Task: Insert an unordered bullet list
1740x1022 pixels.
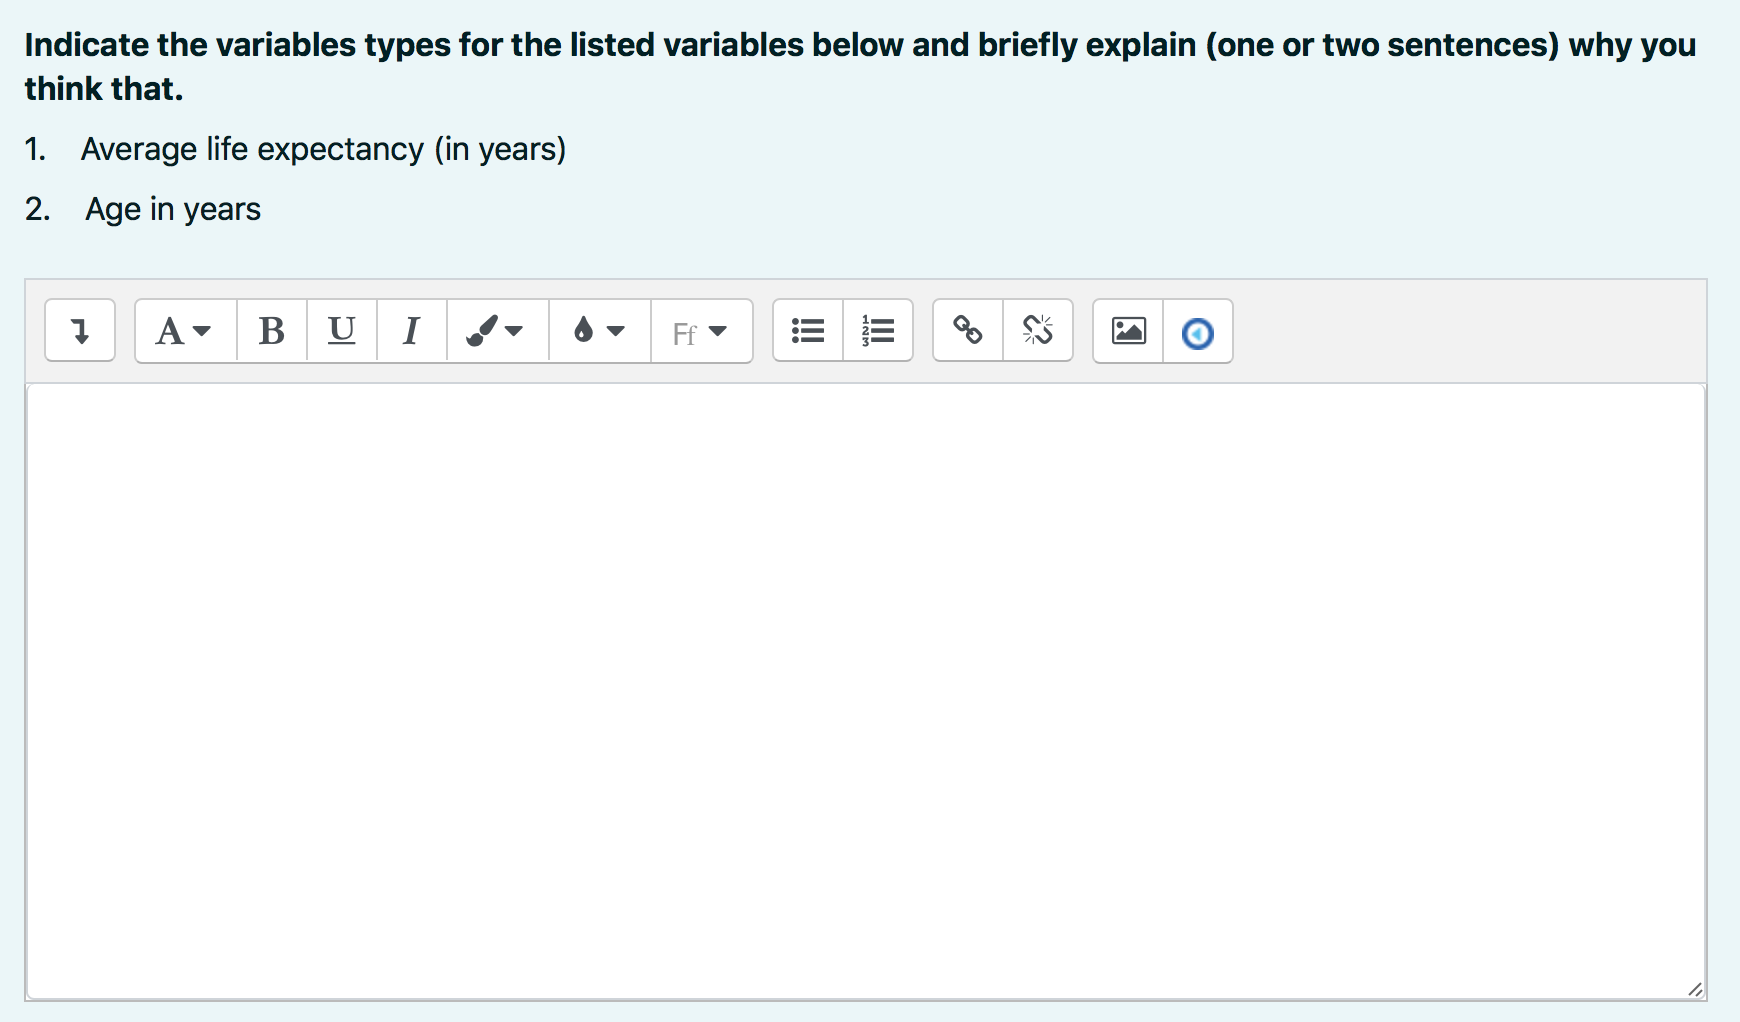Action: [x=808, y=331]
